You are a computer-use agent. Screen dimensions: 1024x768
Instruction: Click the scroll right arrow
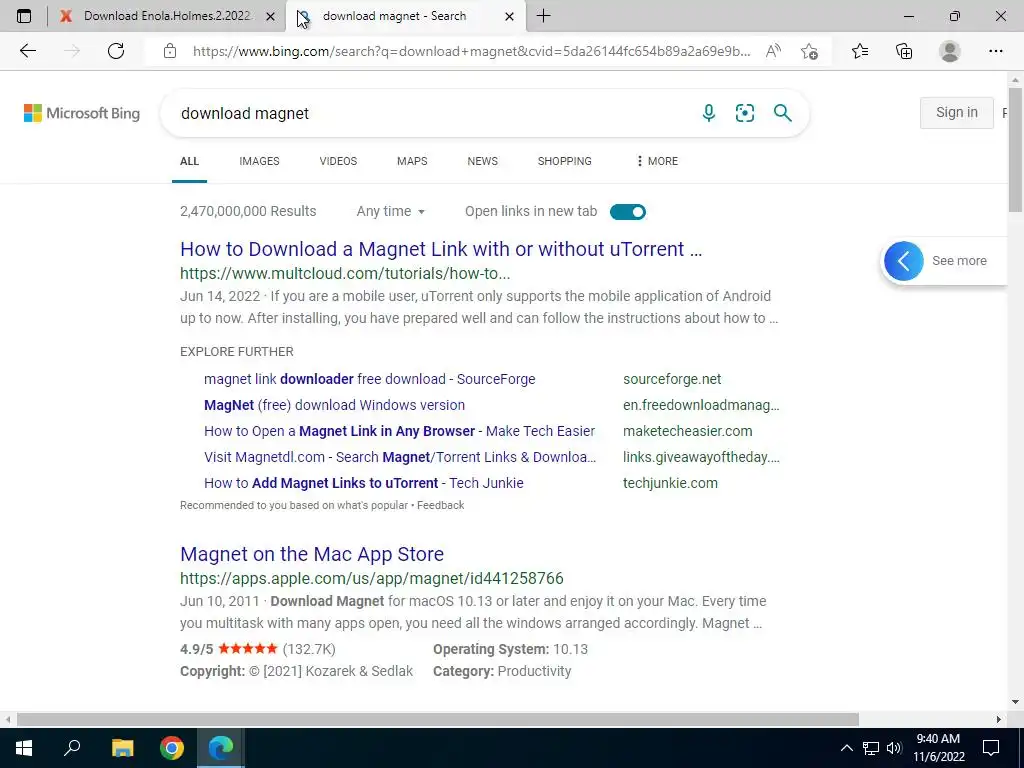[999, 719]
